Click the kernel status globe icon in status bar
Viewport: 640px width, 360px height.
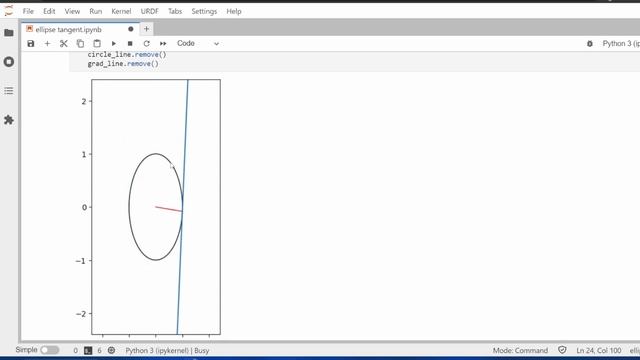(111, 350)
